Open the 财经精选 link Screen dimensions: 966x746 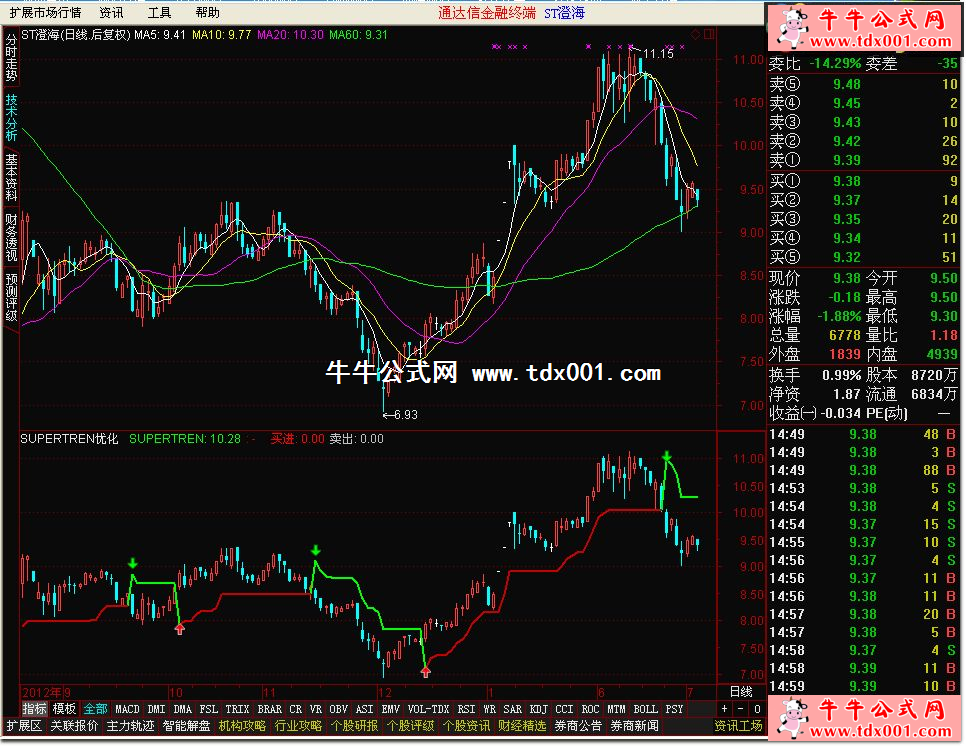(x=522, y=726)
